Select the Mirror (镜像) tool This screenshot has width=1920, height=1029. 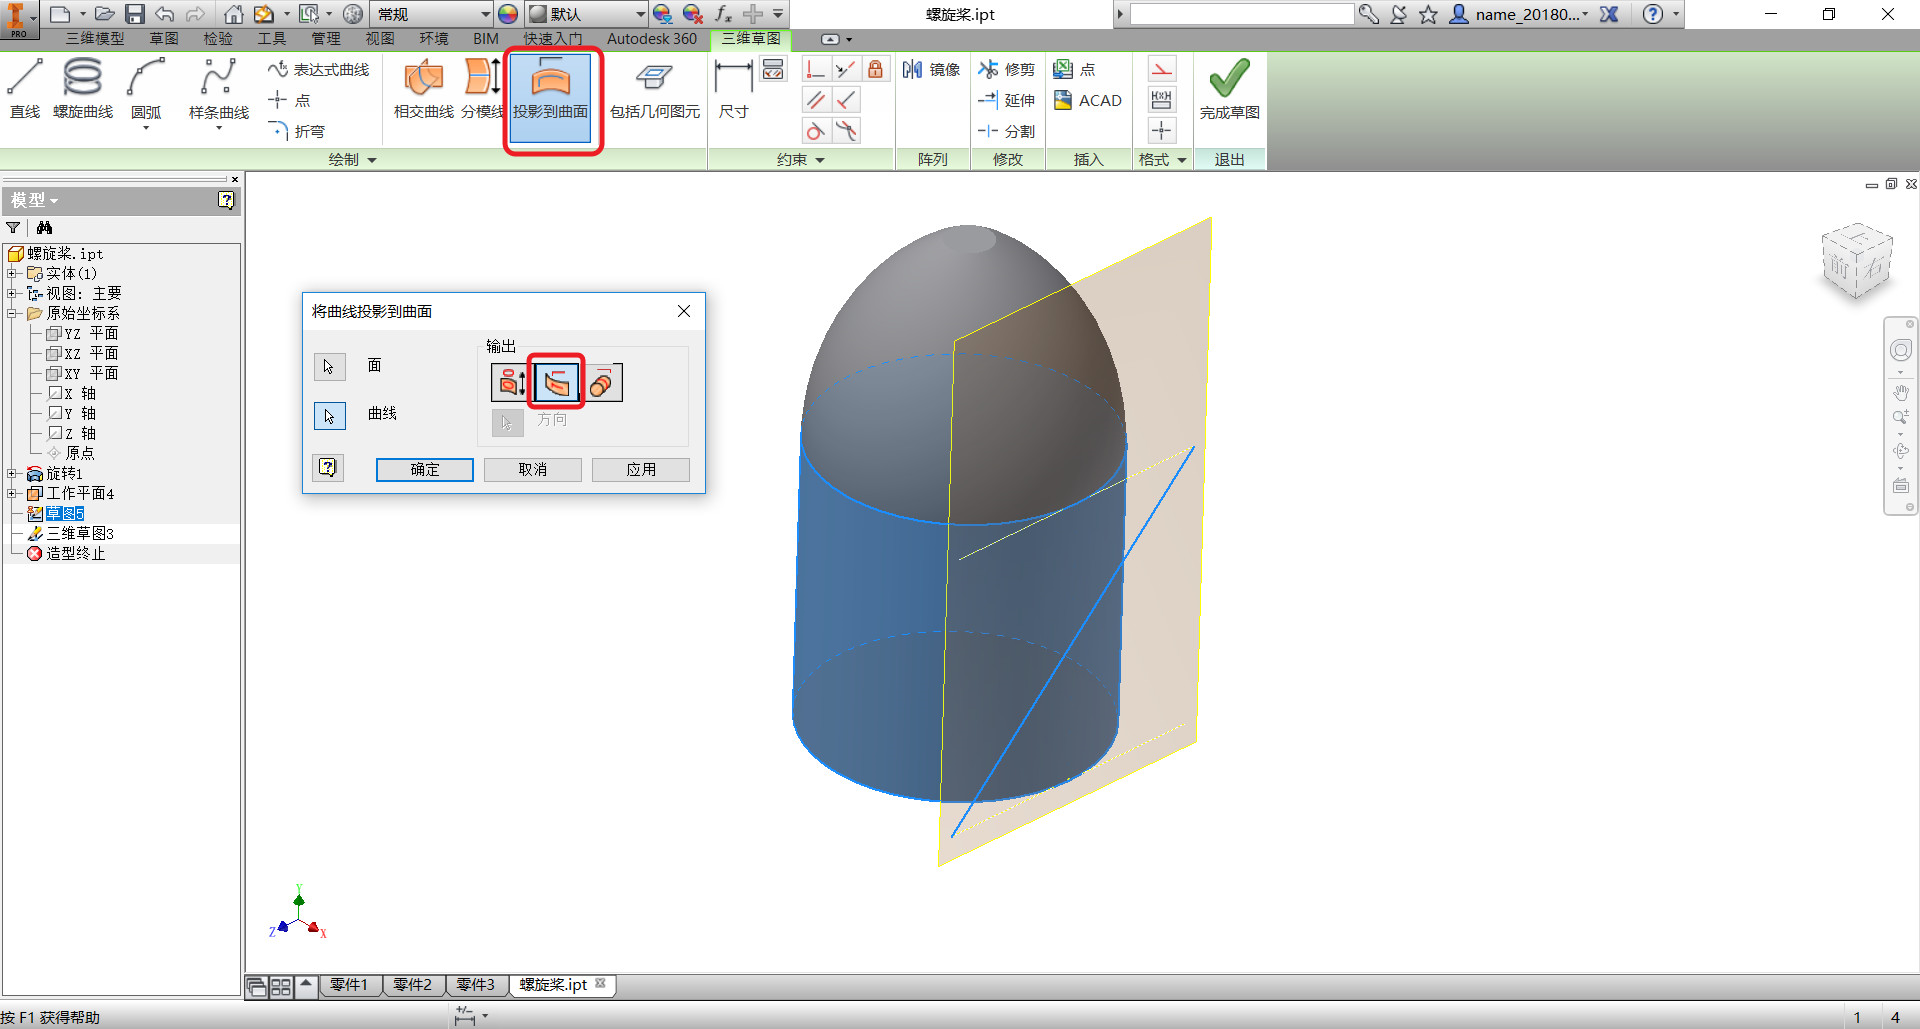pyautogui.click(x=931, y=69)
